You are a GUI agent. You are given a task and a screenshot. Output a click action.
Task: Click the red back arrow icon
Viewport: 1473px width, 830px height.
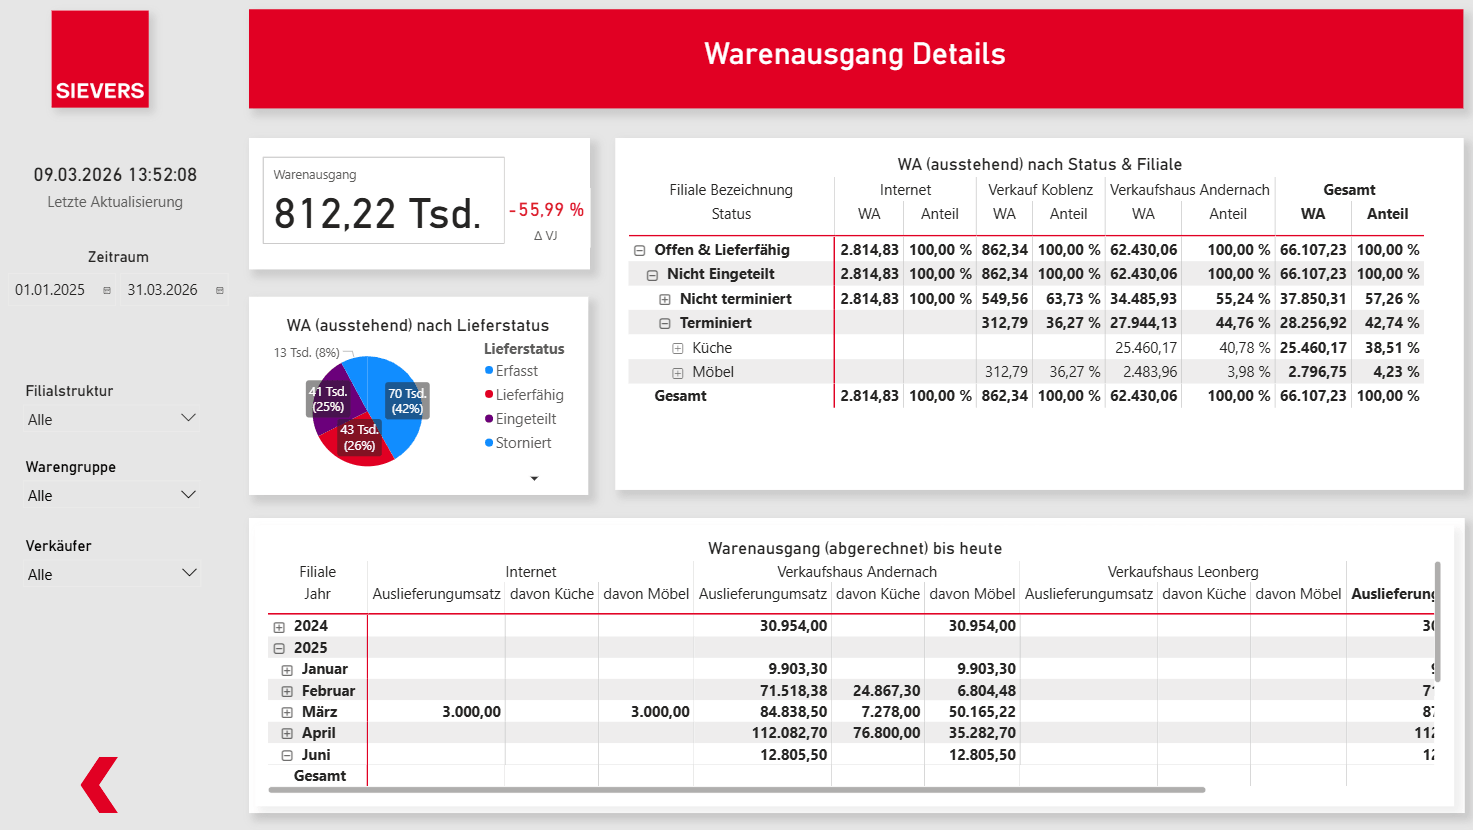100,784
